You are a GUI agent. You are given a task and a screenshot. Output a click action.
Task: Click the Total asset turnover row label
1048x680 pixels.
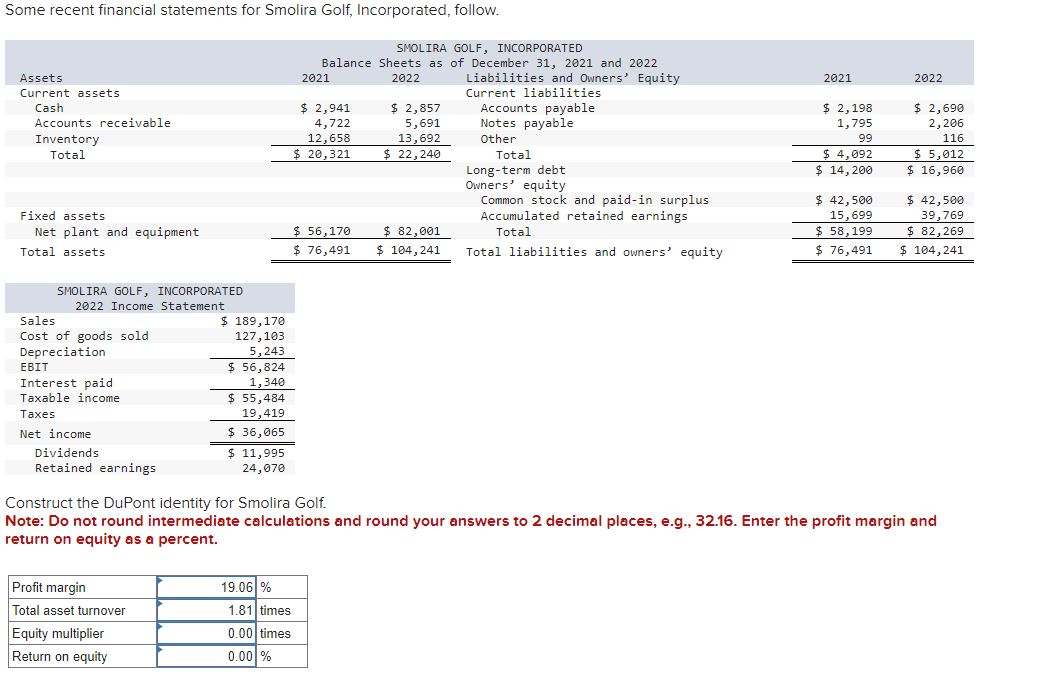[x=68, y=610]
